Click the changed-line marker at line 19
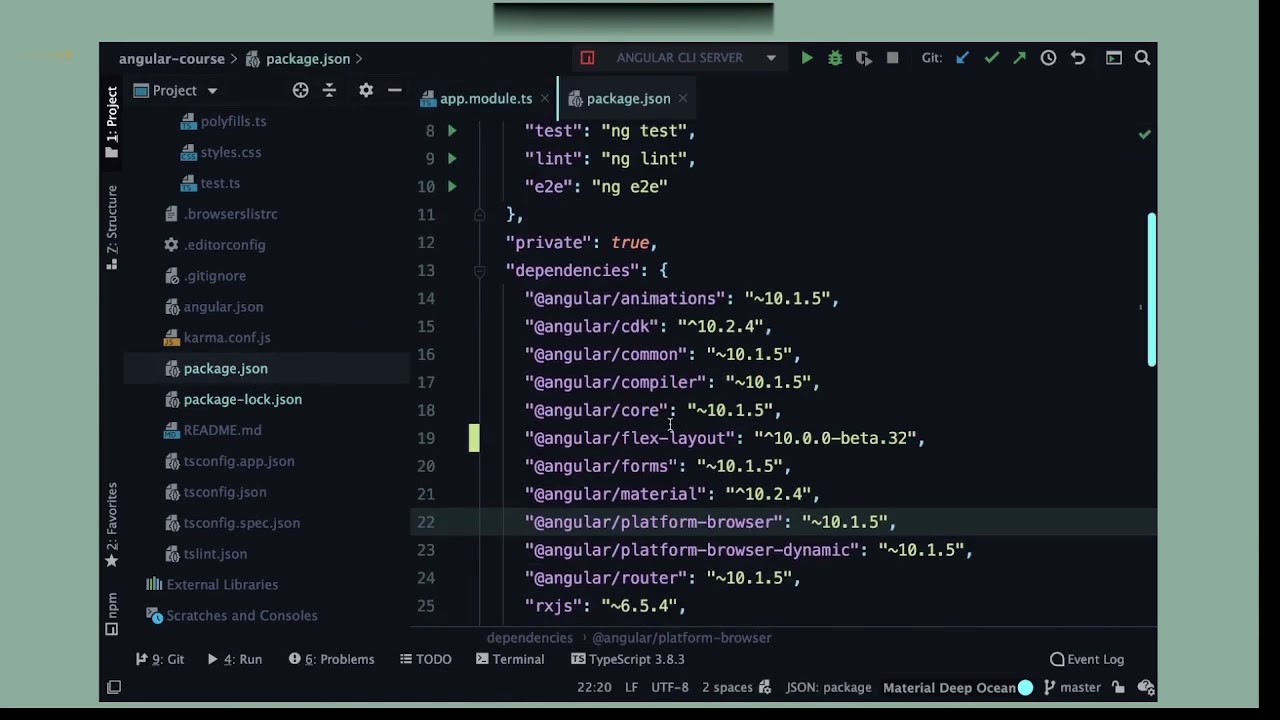The image size is (1280, 720). [474, 438]
